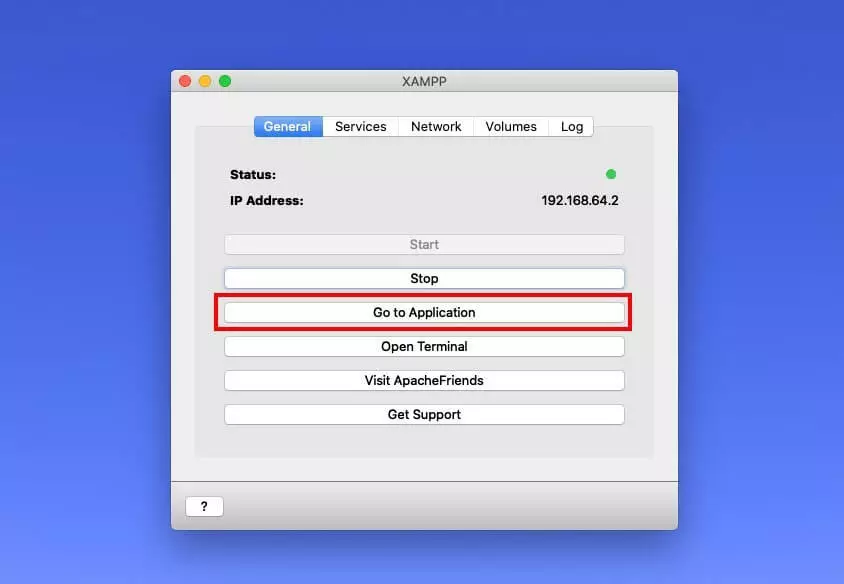Click Get Support
This screenshot has height=584, width=844.
click(424, 414)
